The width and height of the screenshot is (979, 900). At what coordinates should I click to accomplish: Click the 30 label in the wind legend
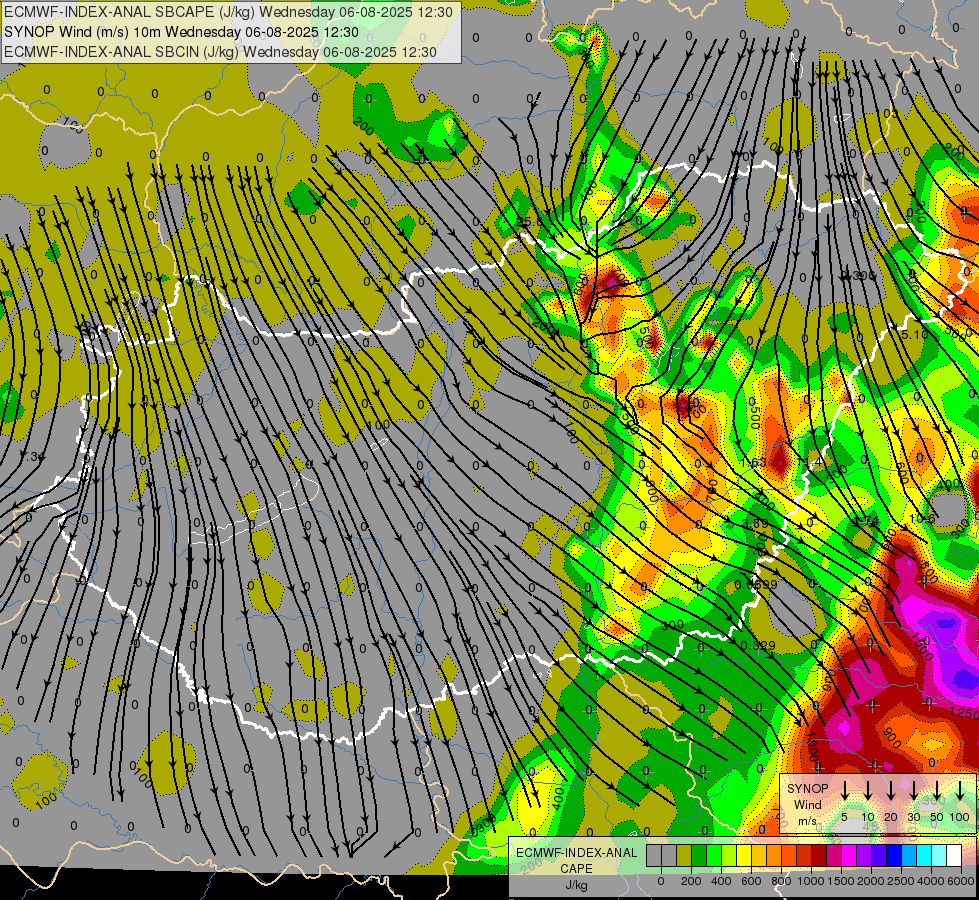pos(913,817)
